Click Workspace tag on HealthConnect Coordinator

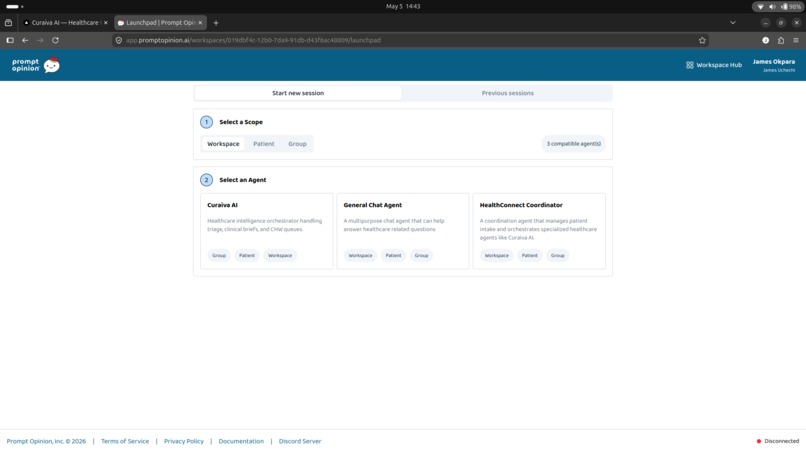click(x=497, y=256)
